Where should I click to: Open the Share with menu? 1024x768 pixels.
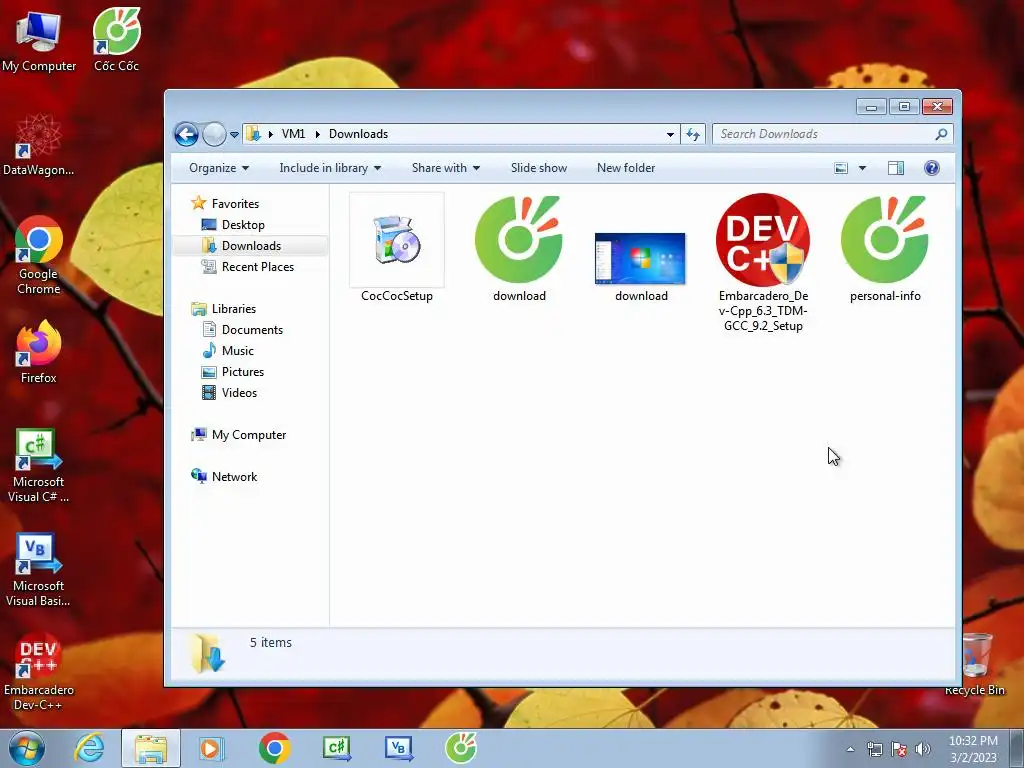click(x=445, y=168)
